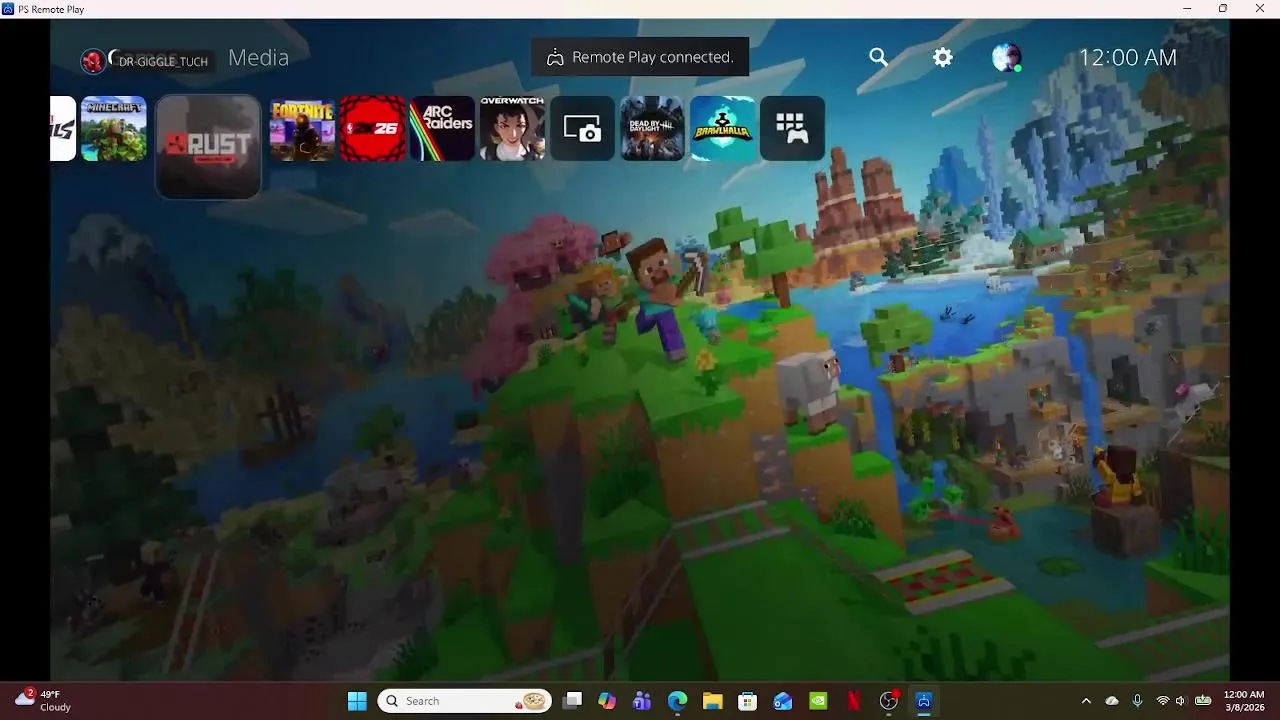Open the Windows Start menu
This screenshot has width=1280, height=720.
point(357,701)
